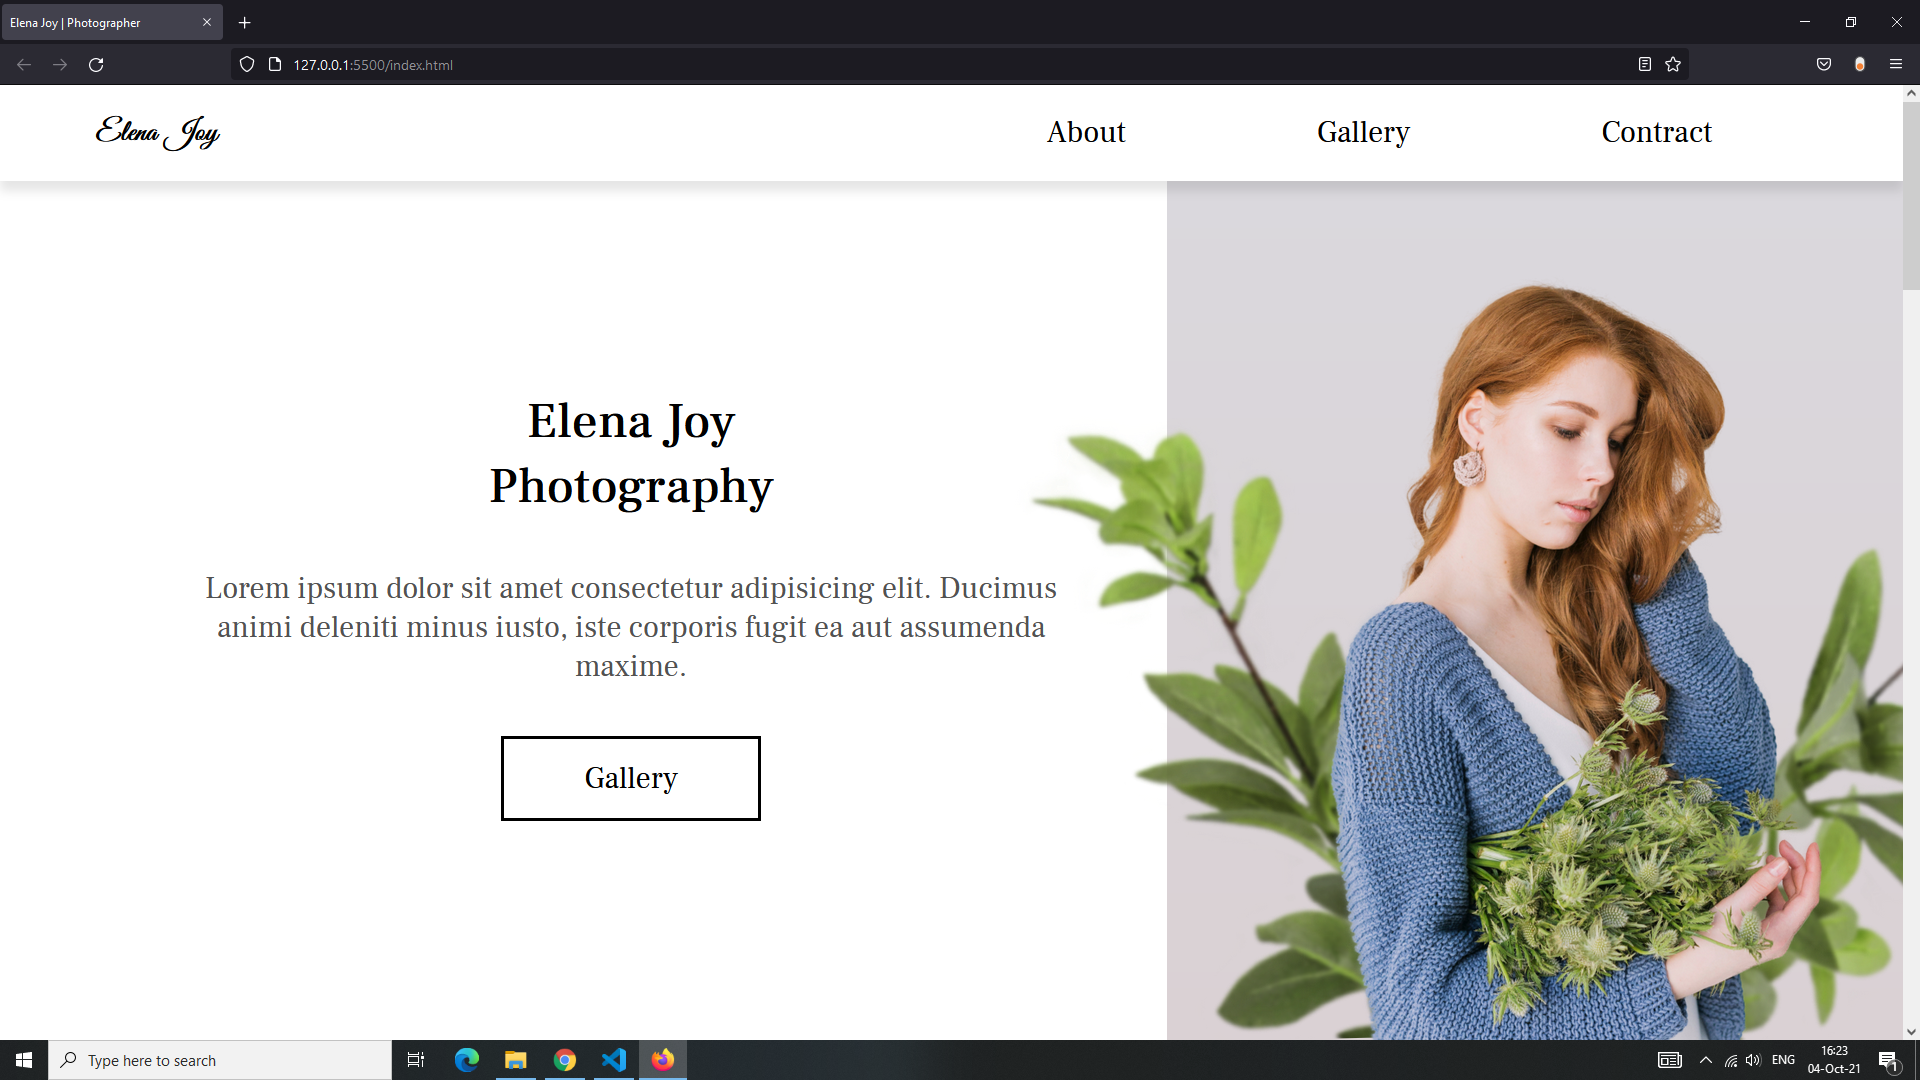Open About from the navigation bar
The image size is (1920, 1080).
(x=1085, y=132)
